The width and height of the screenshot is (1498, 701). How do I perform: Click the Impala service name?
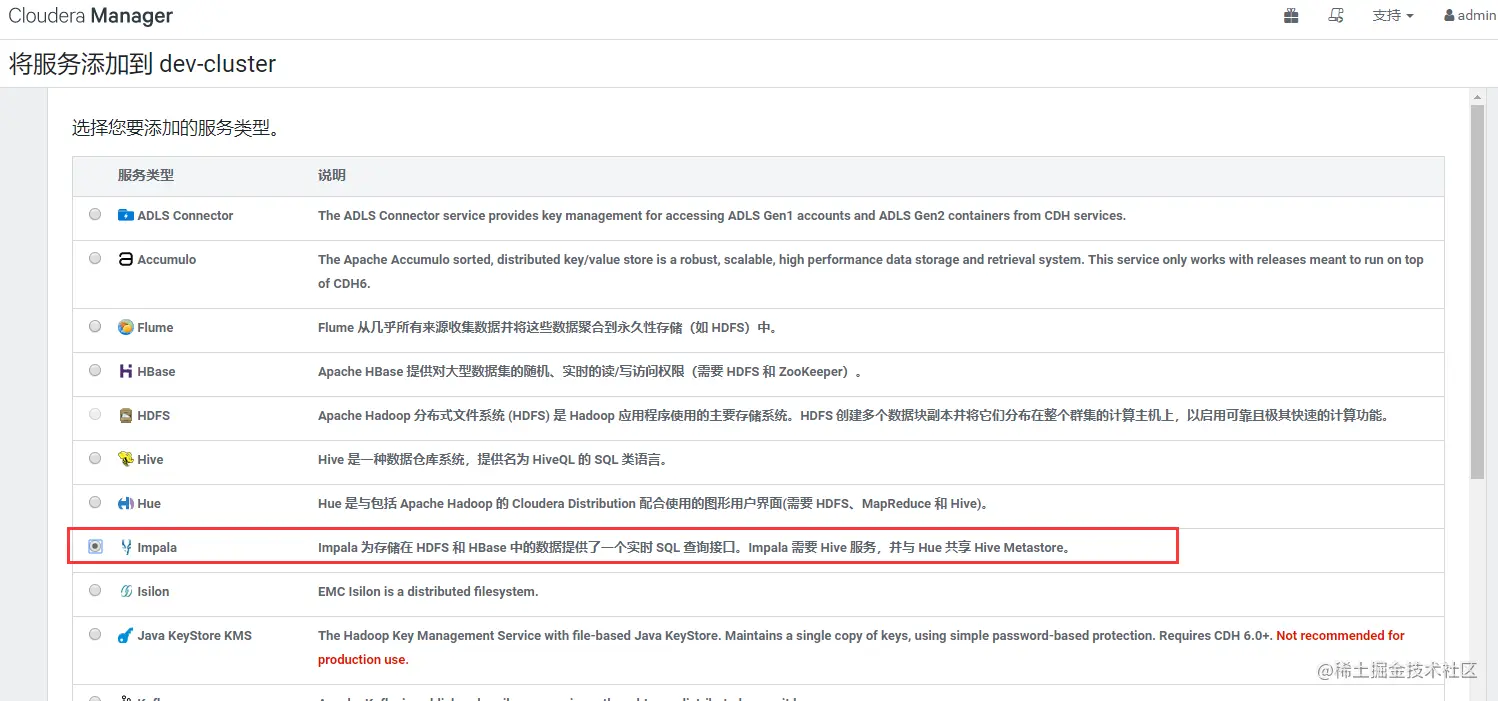tap(157, 547)
